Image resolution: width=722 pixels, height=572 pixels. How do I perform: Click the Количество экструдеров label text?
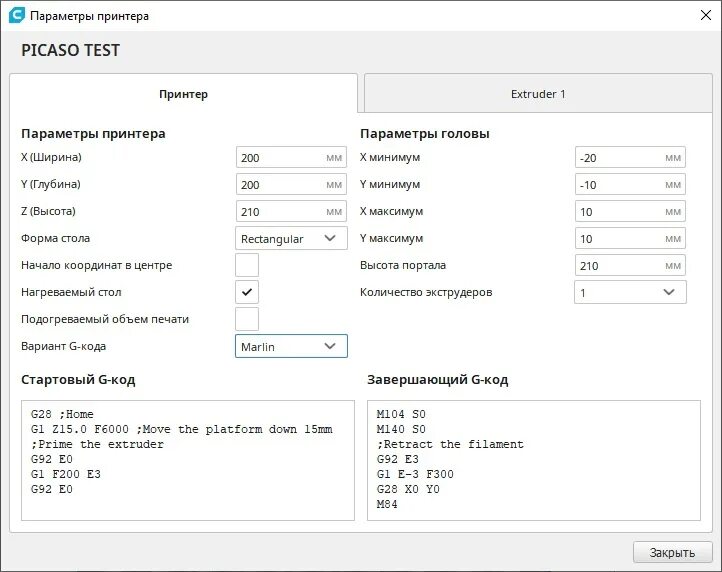click(426, 292)
